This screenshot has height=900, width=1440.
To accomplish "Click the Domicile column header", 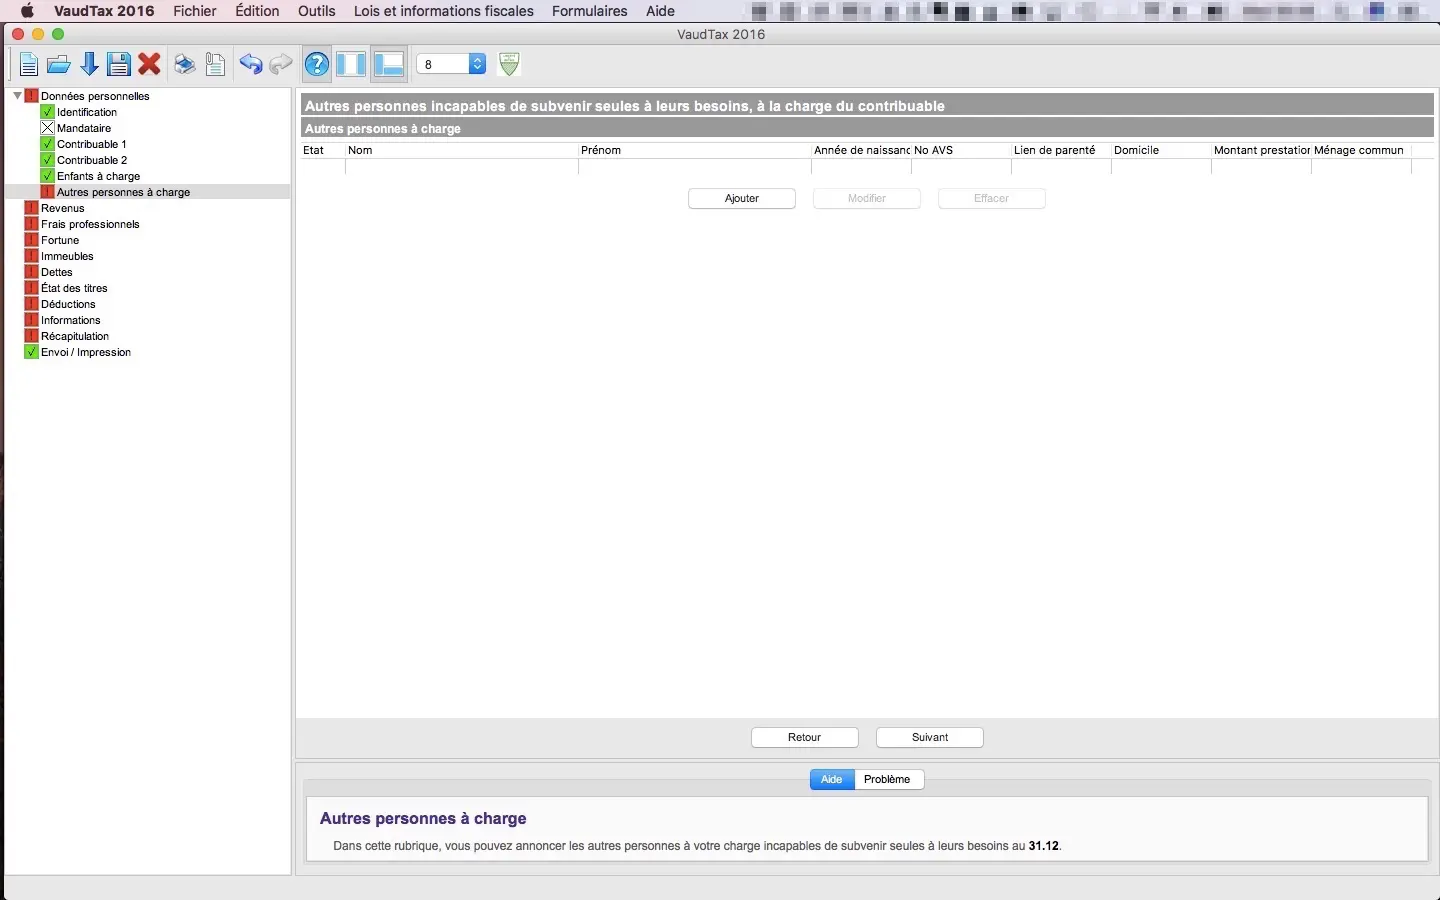I will point(1161,150).
